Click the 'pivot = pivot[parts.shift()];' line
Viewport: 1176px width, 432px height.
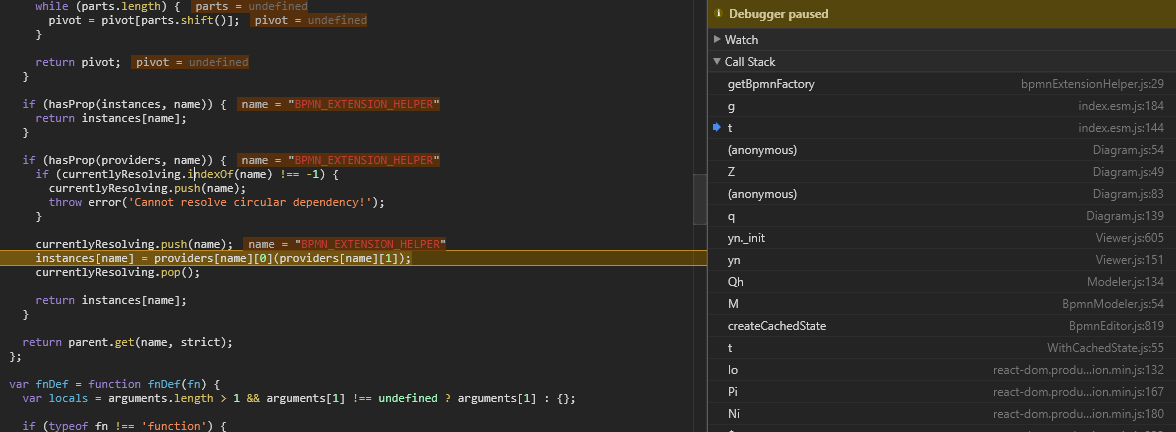pos(145,20)
